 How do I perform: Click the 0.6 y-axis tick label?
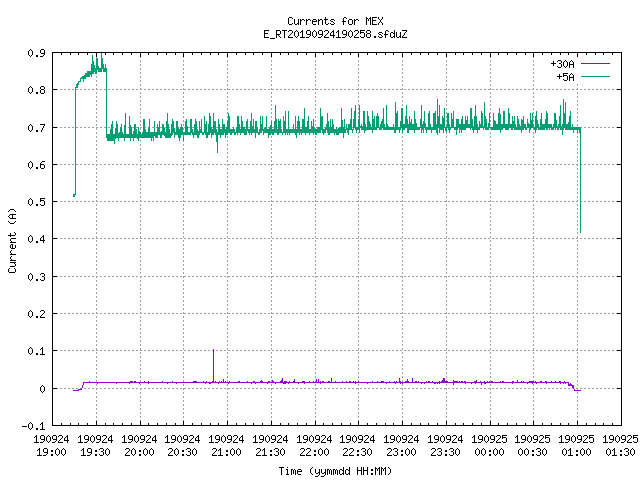(x=36, y=165)
